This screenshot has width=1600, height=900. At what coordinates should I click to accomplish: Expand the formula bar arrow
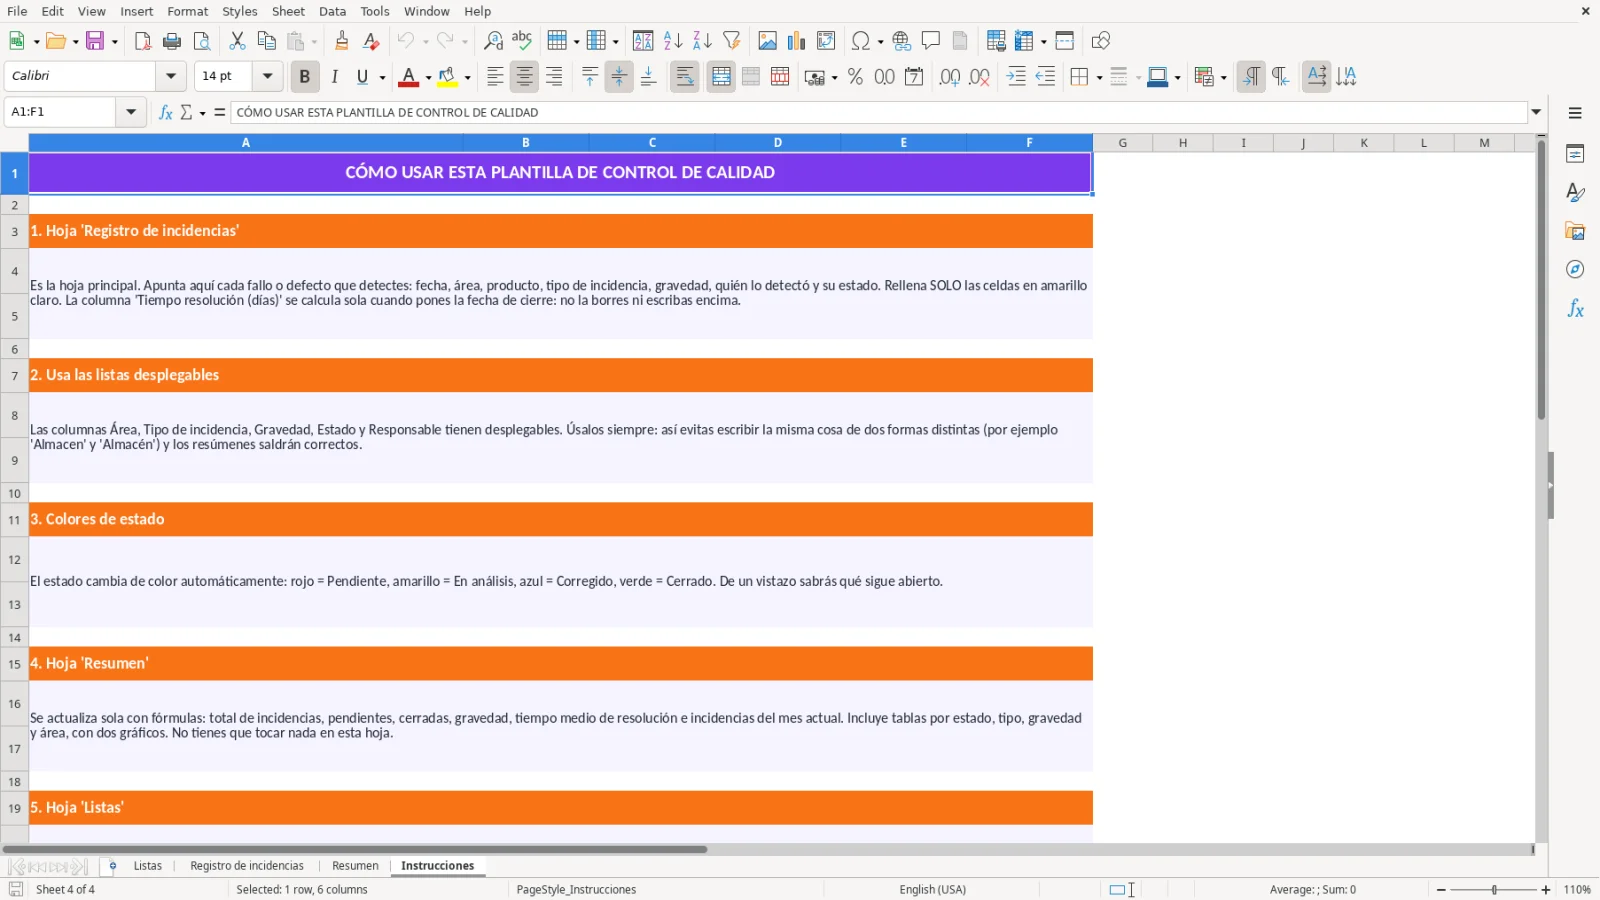click(1536, 112)
